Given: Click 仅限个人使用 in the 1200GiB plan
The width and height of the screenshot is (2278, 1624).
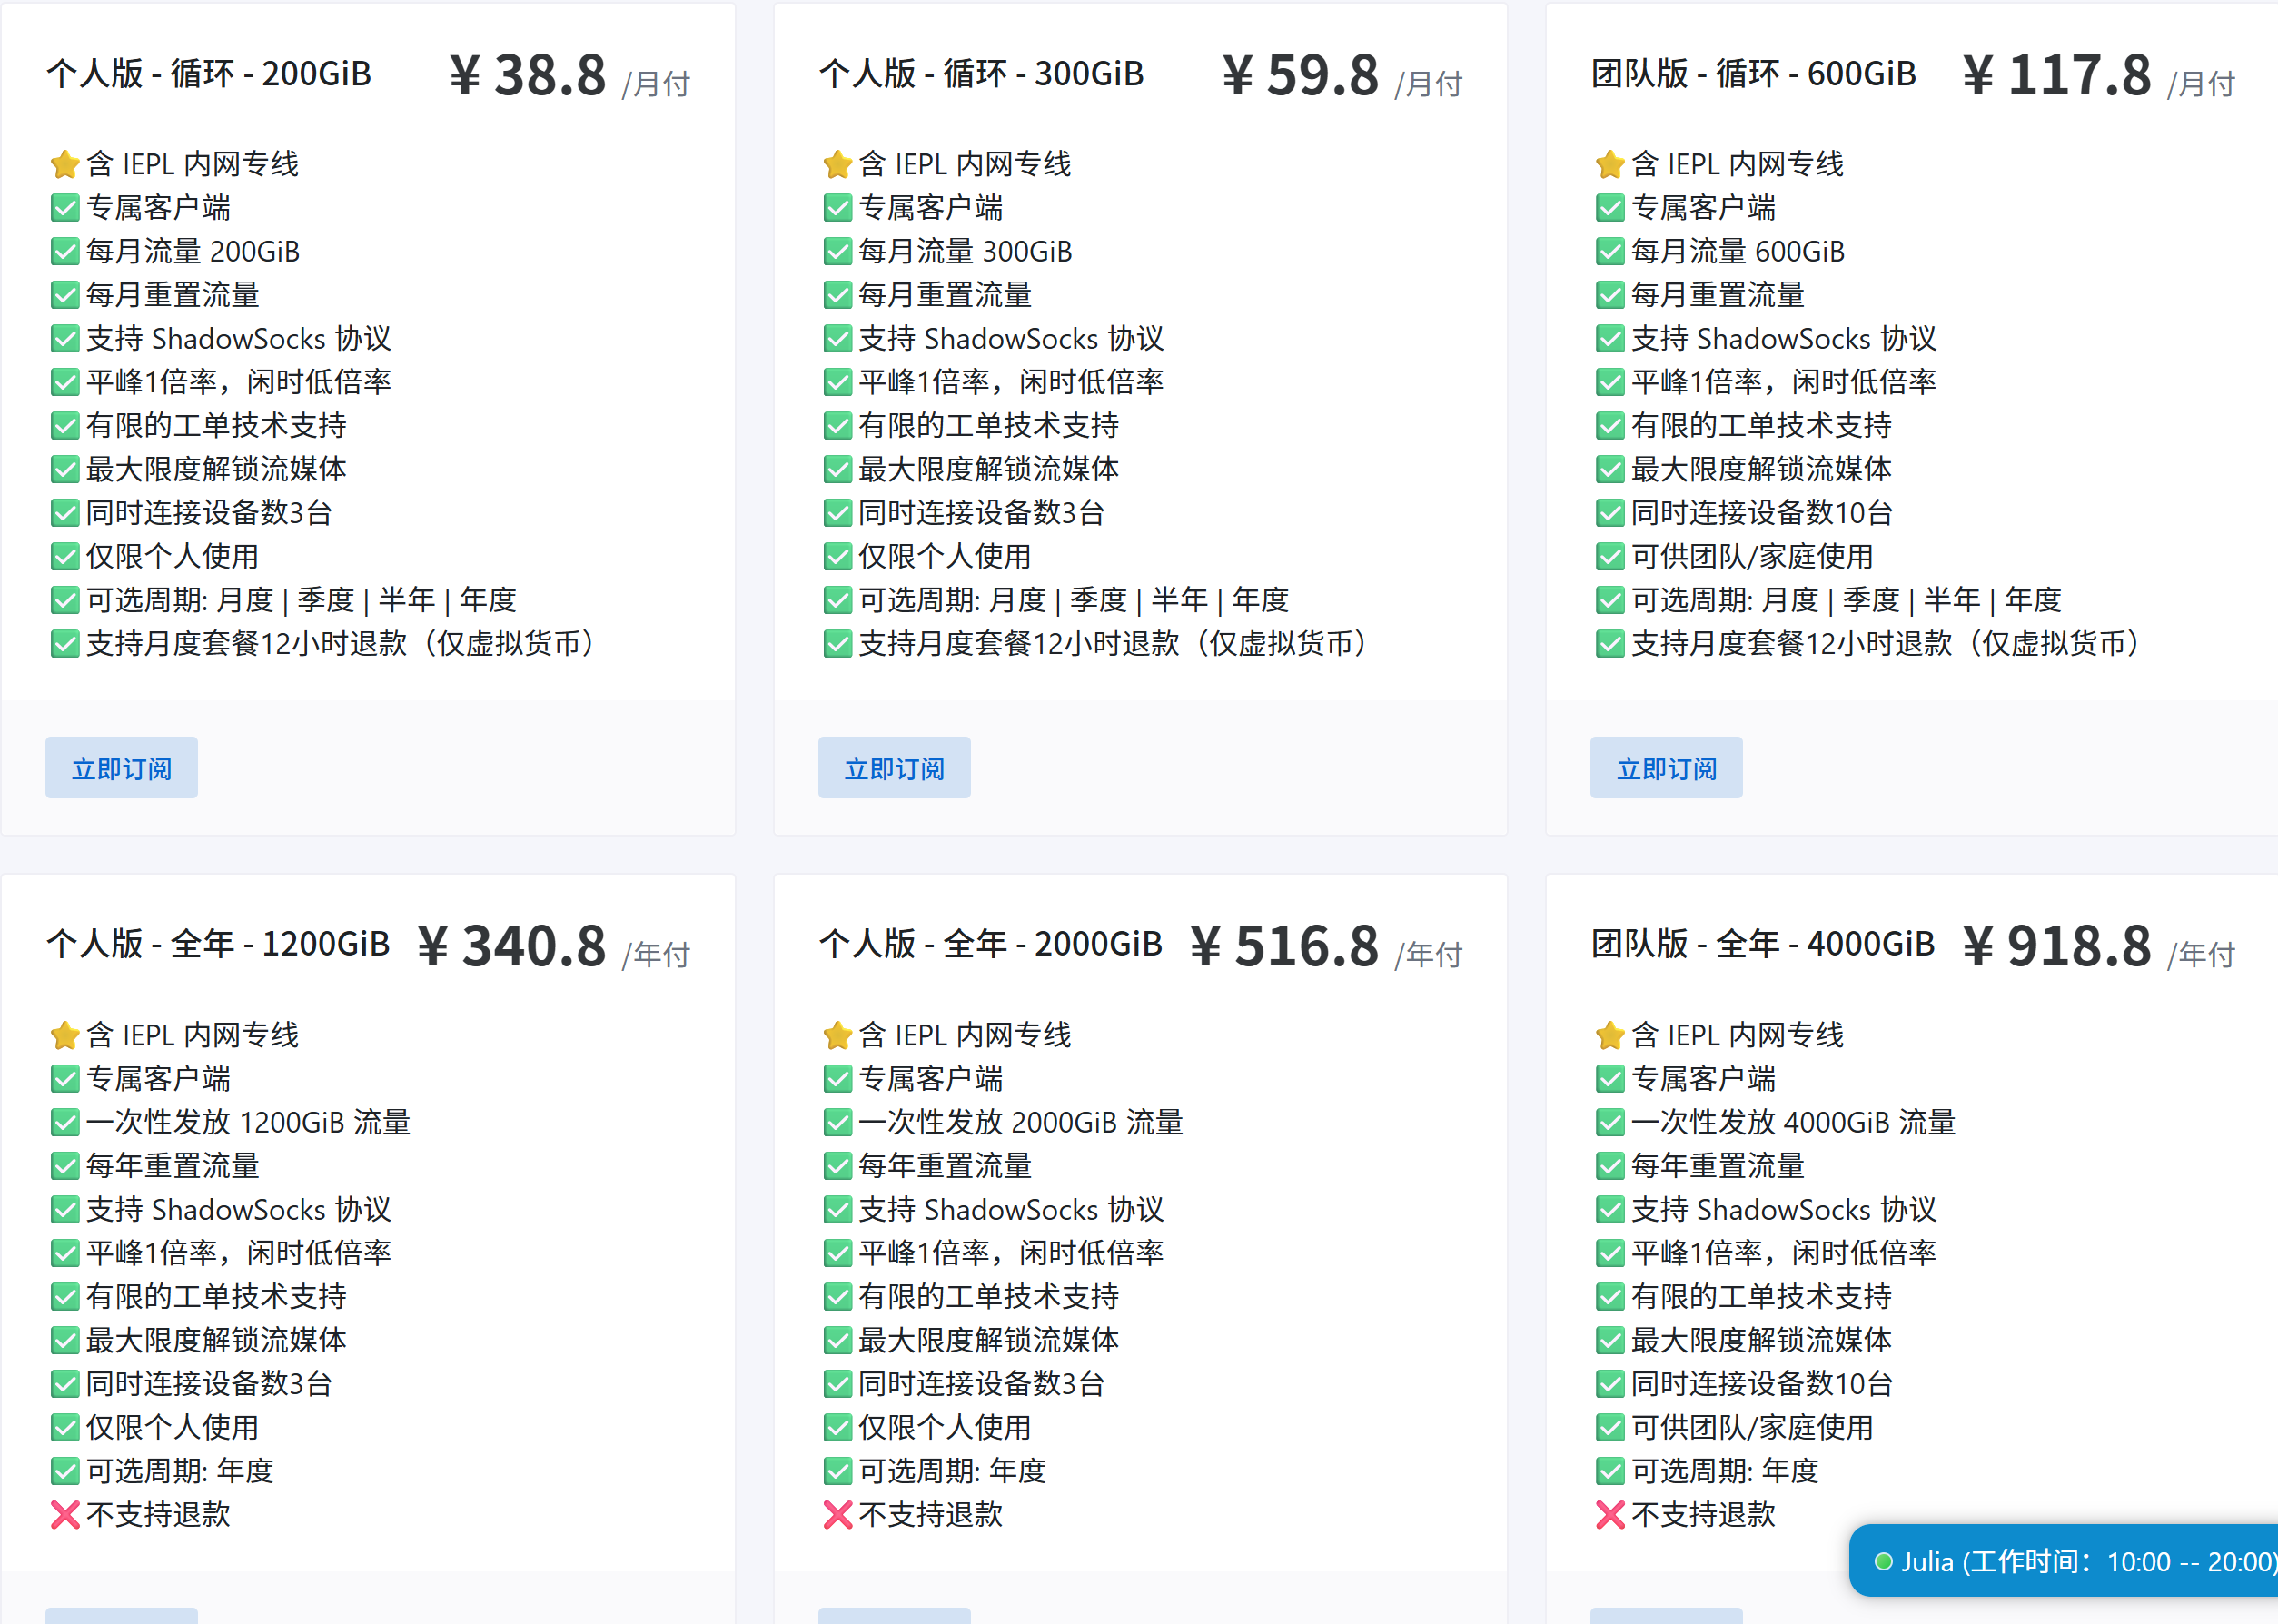Looking at the screenshot, I should coord(173,1427).
